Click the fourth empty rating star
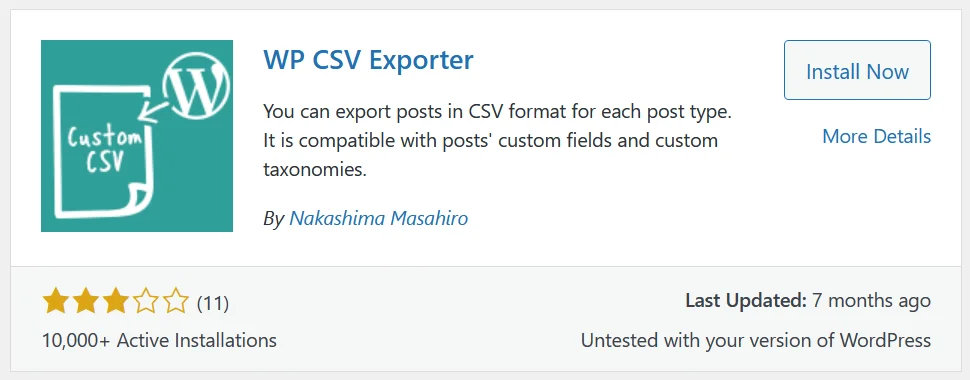This screenshot has height=380, width=970. [145, 301]
